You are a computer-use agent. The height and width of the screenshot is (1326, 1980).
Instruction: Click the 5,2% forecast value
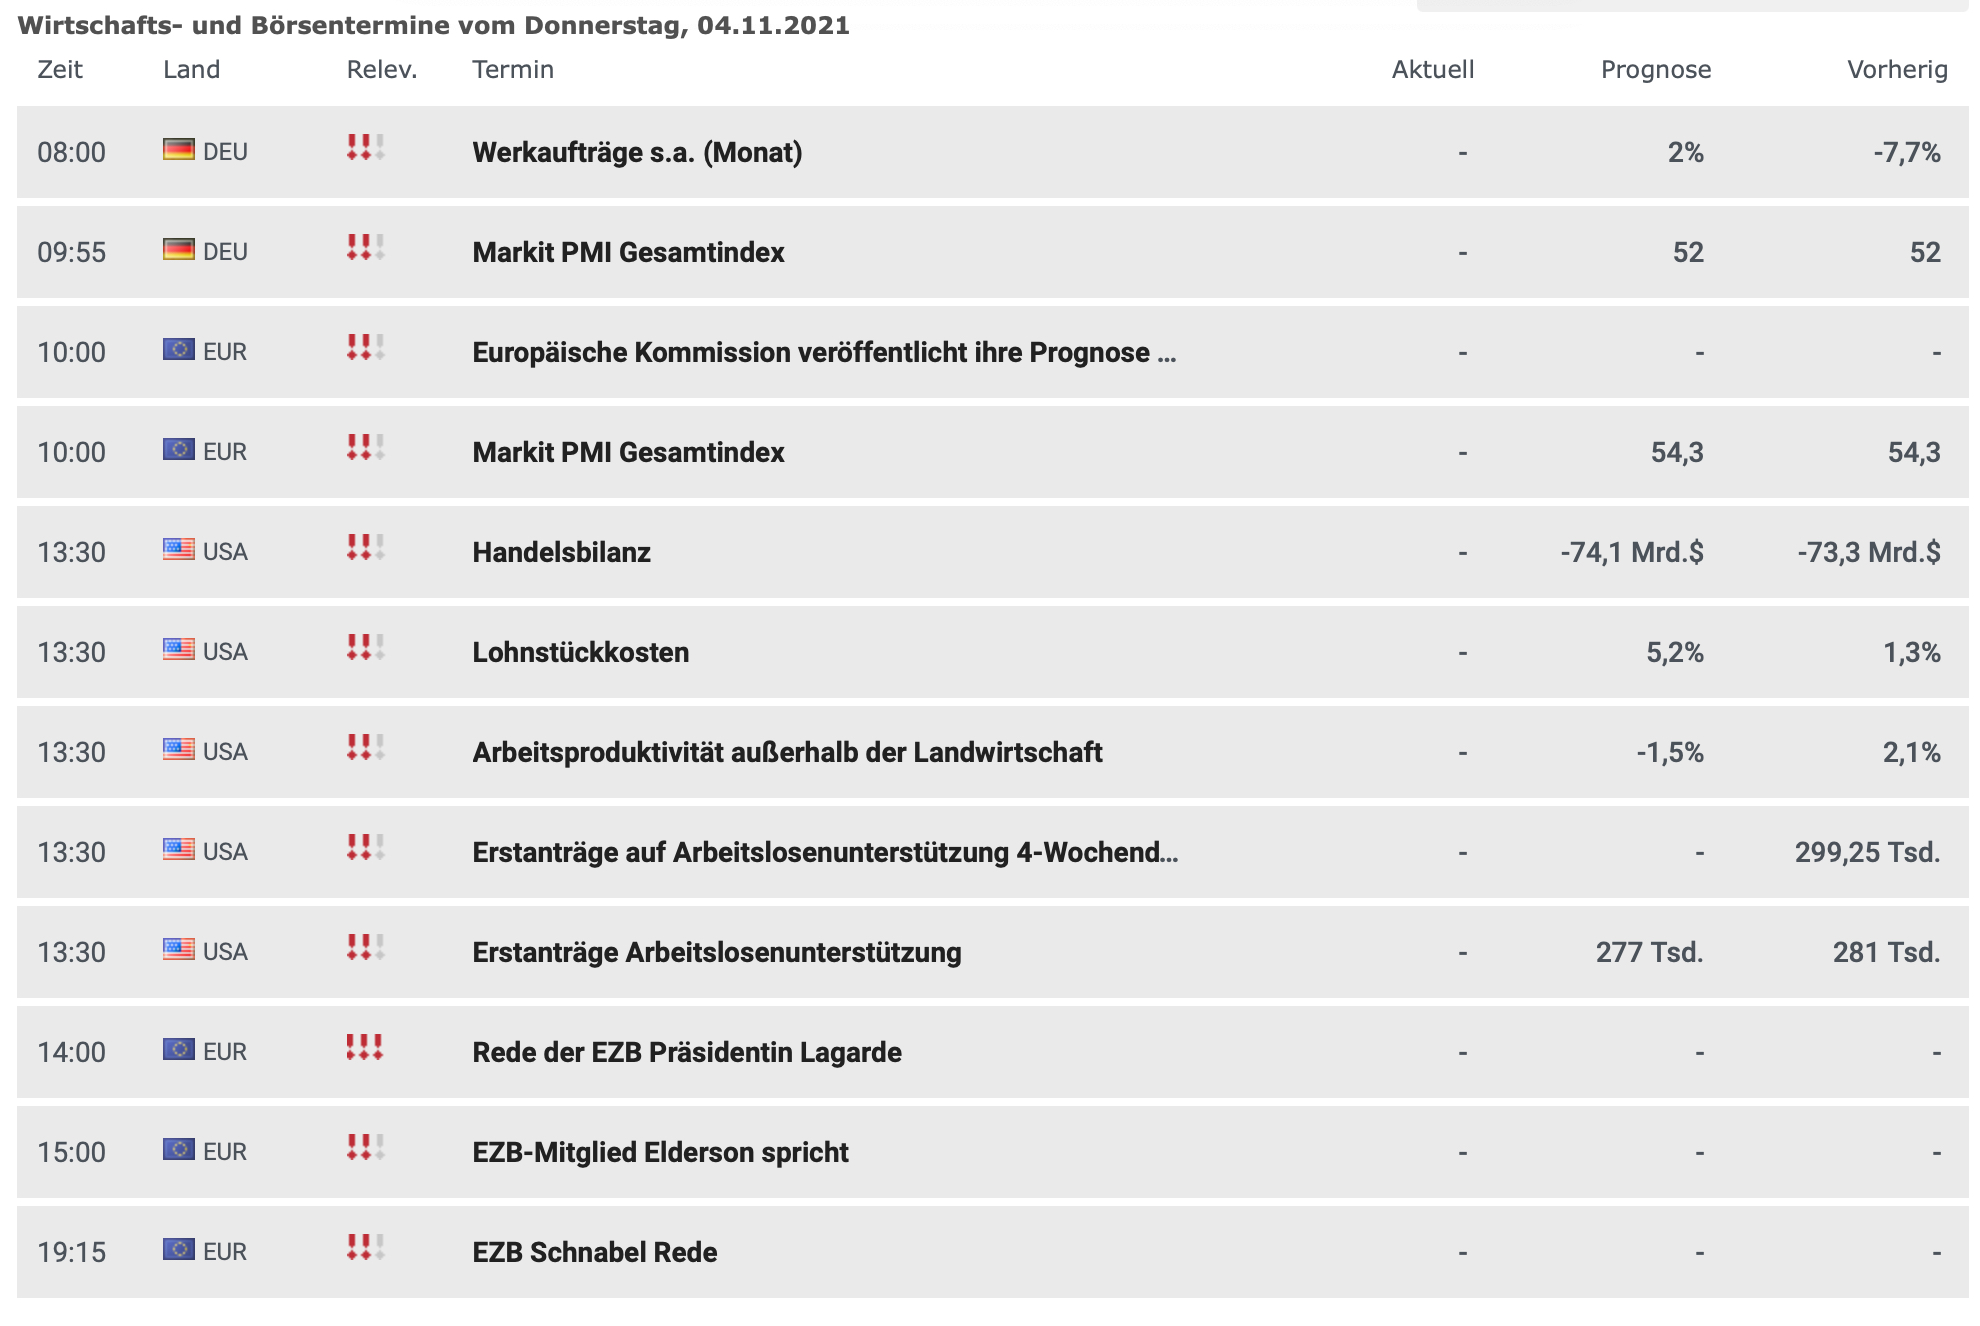(1675, 653)
